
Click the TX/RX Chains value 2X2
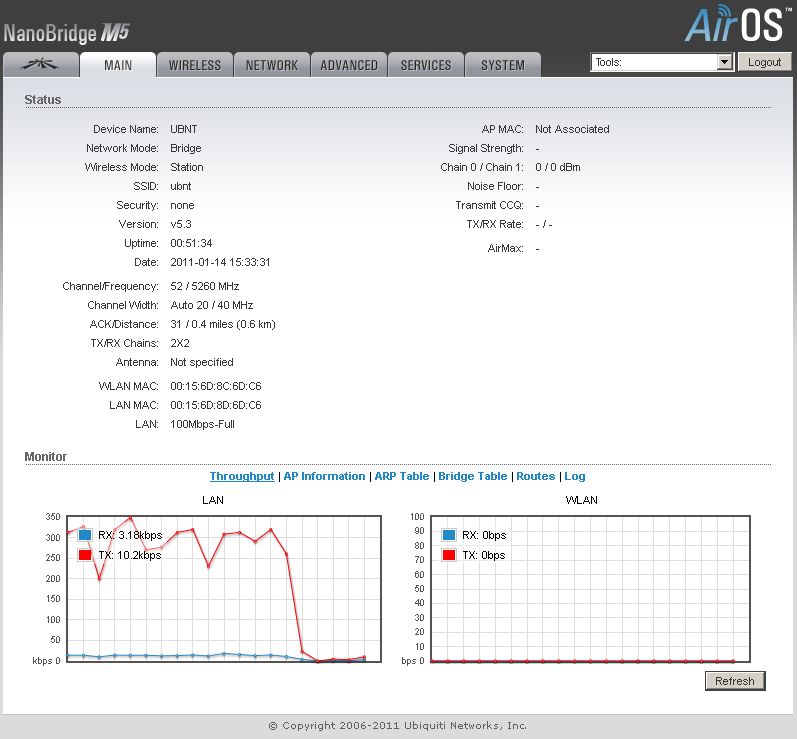(180, 343)
